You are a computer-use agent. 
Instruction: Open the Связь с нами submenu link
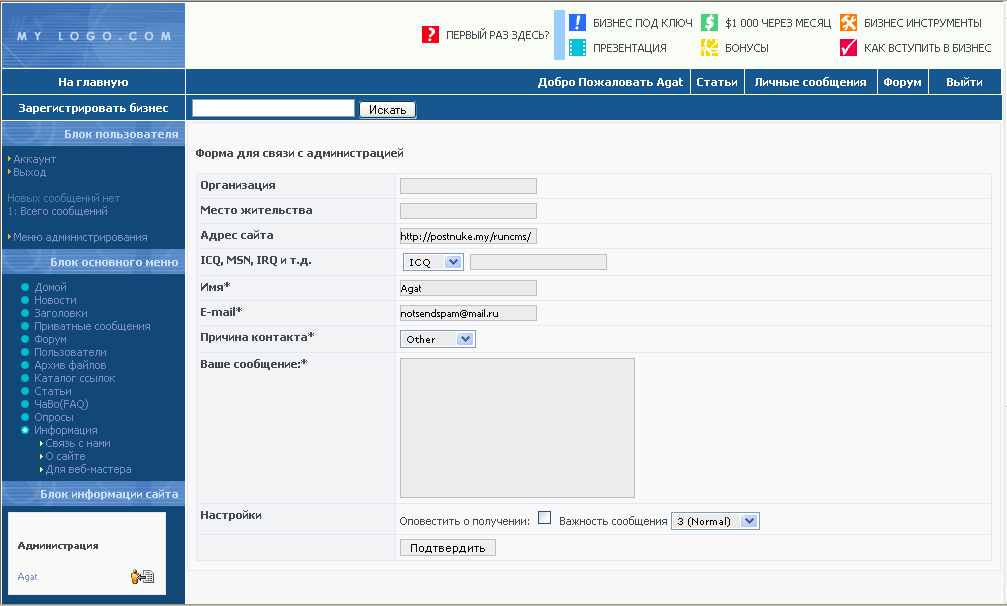coord(78,443)
